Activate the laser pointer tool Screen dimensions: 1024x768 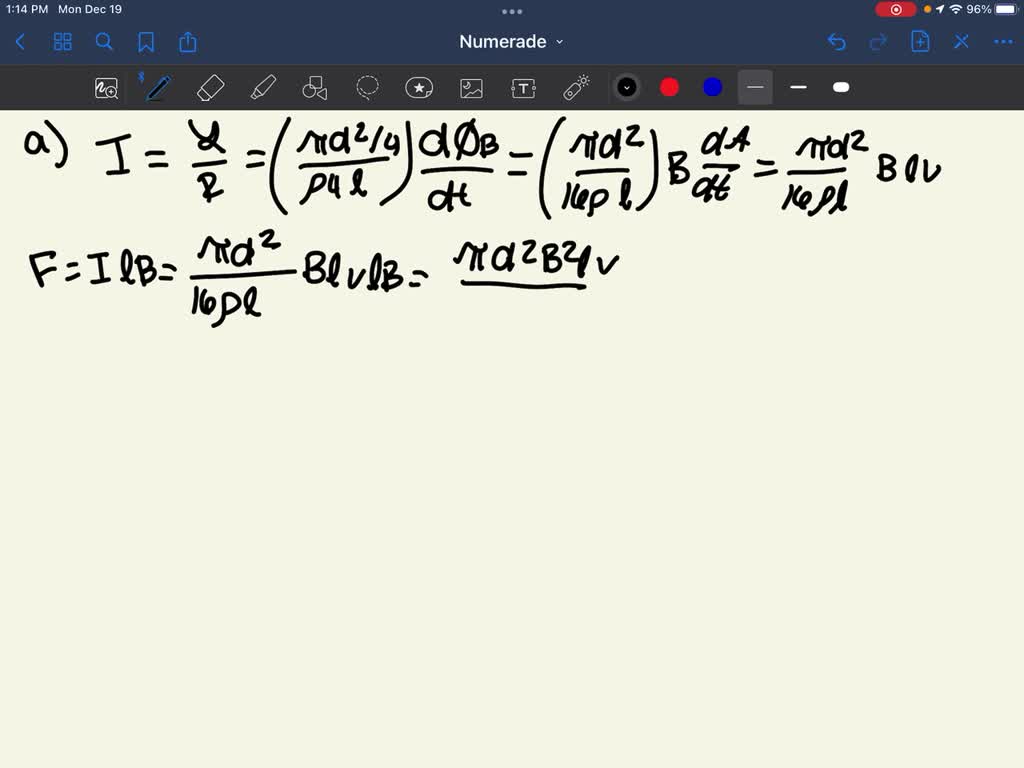pos(575,88)
